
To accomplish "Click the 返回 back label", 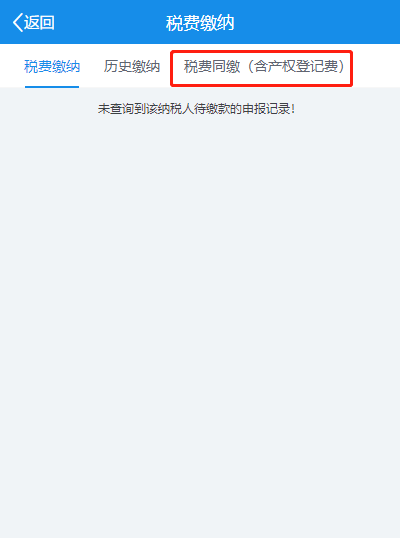I will (39, 23).
